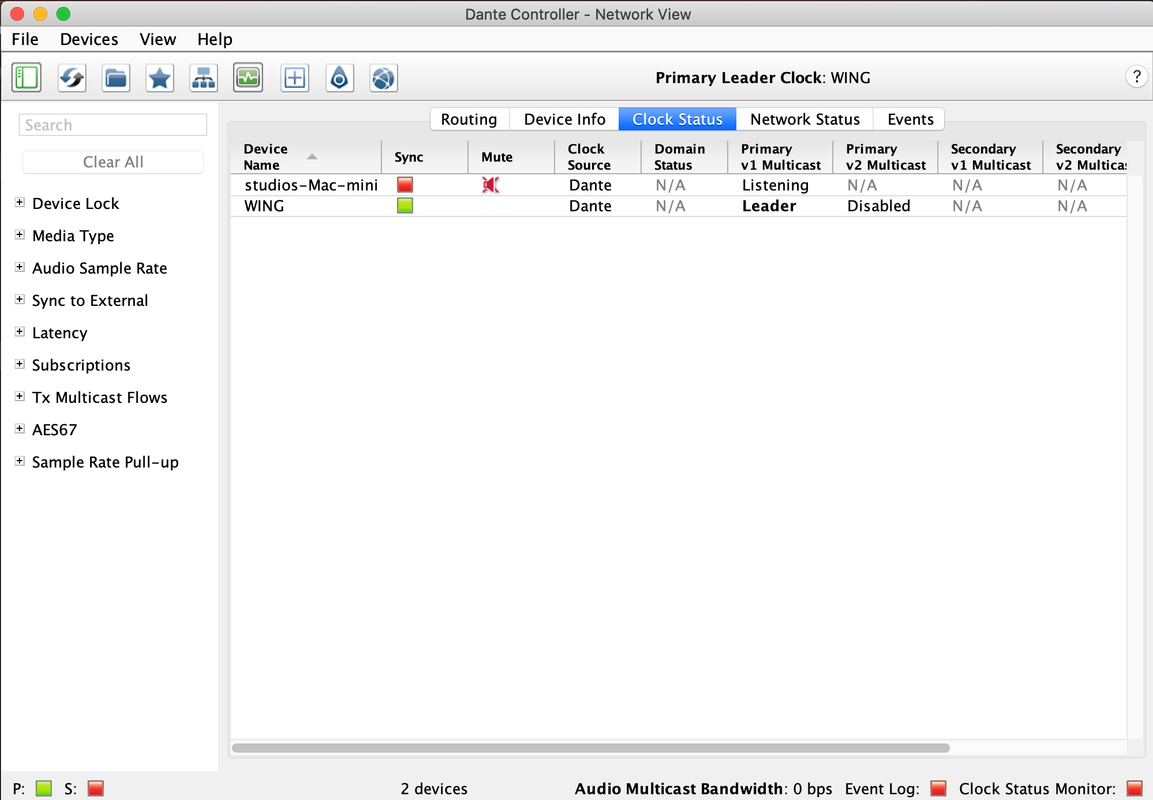Click the Dante clock source for WING
The width and height of the screenshot is (1153, 800).
point(590,206)
